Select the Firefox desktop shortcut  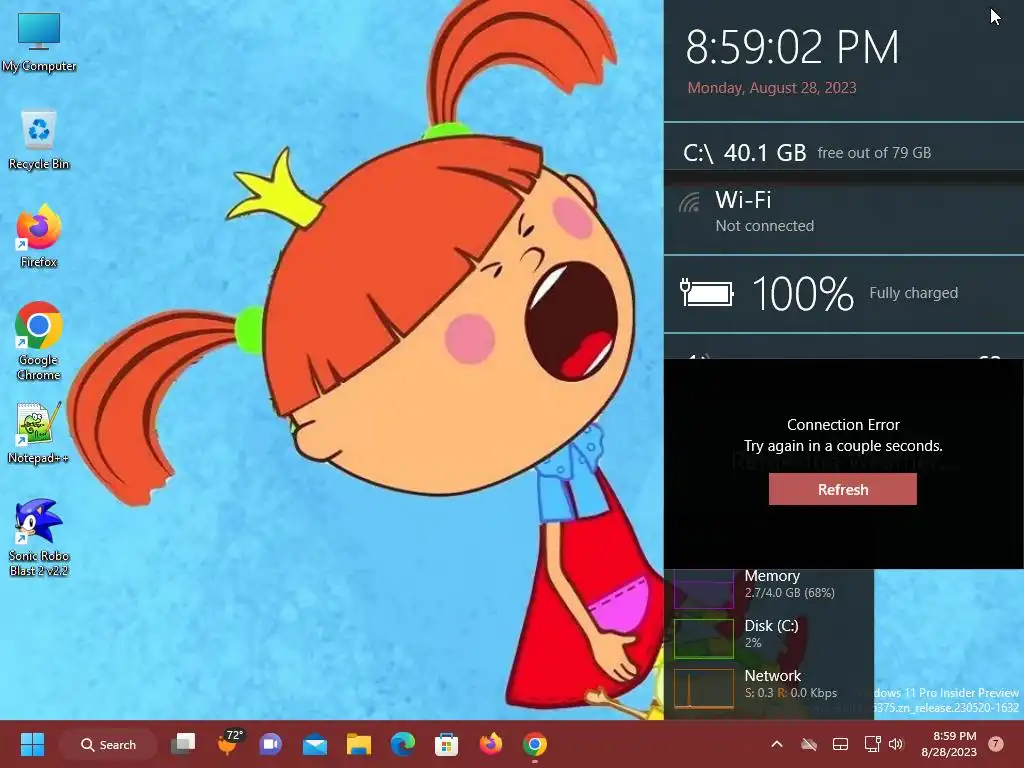click(x=39, y=237)
